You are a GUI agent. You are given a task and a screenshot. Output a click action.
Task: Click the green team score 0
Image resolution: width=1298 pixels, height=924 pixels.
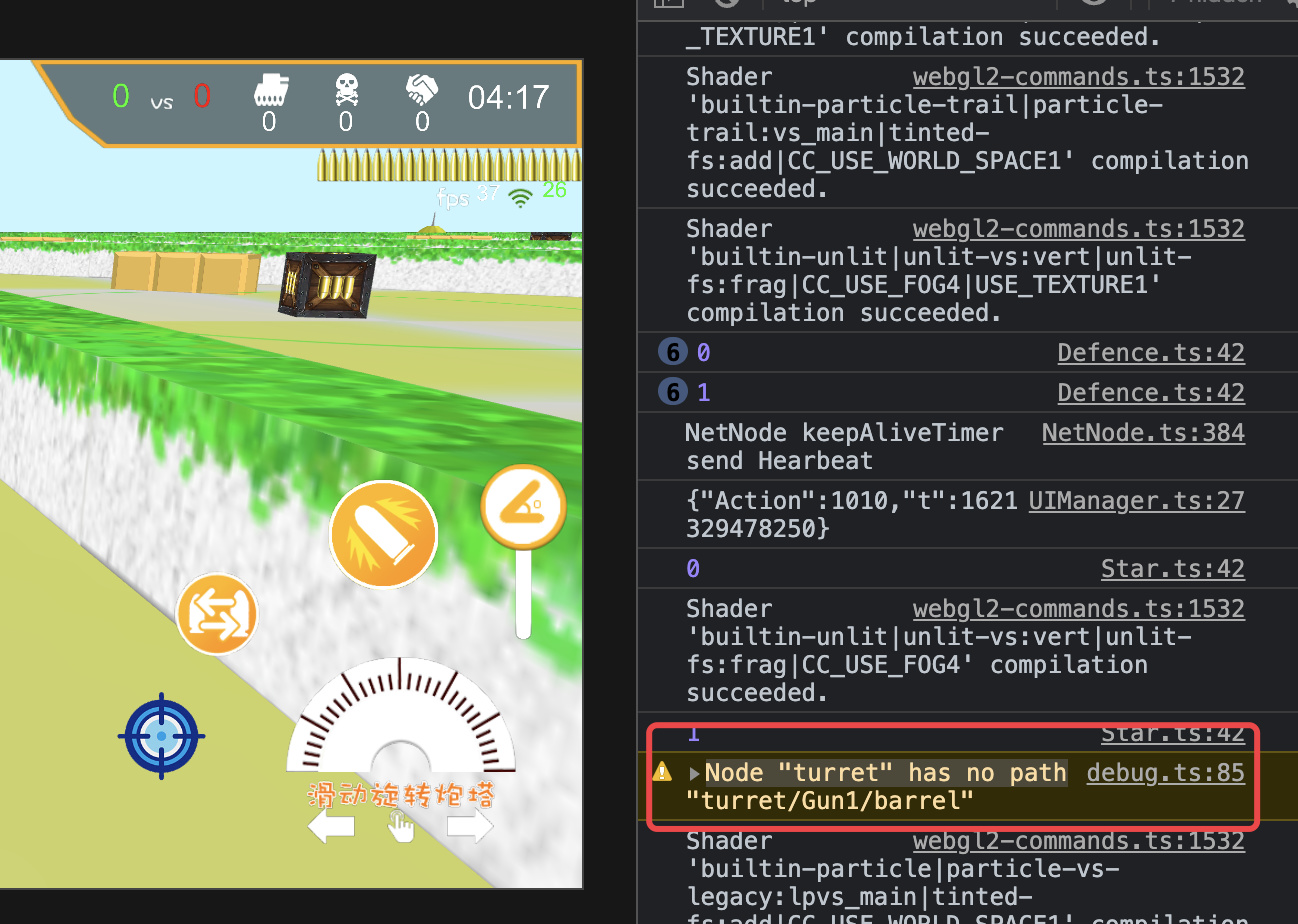coord(121,96)
